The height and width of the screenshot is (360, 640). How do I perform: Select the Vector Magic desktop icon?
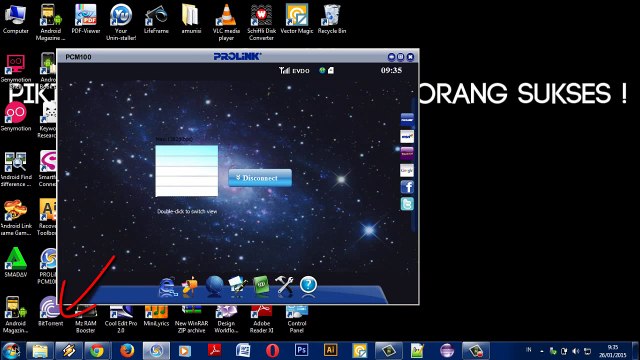coord(297,20)
